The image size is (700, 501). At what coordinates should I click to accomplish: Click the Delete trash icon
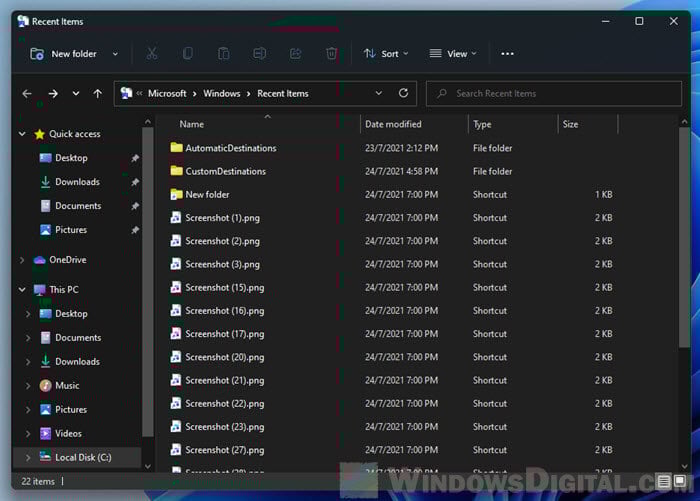click(x=331, y=54)
